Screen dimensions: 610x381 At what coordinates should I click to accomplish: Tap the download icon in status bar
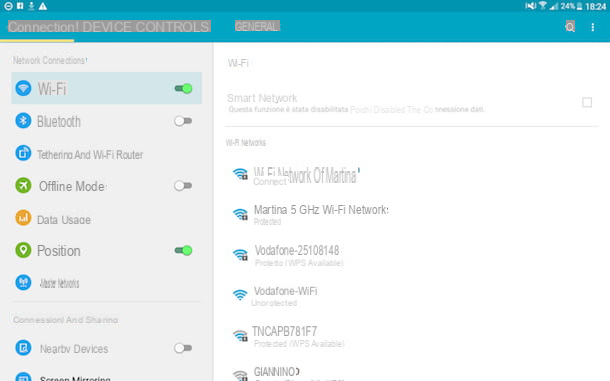pyautogui.click(x=32, y=6)
